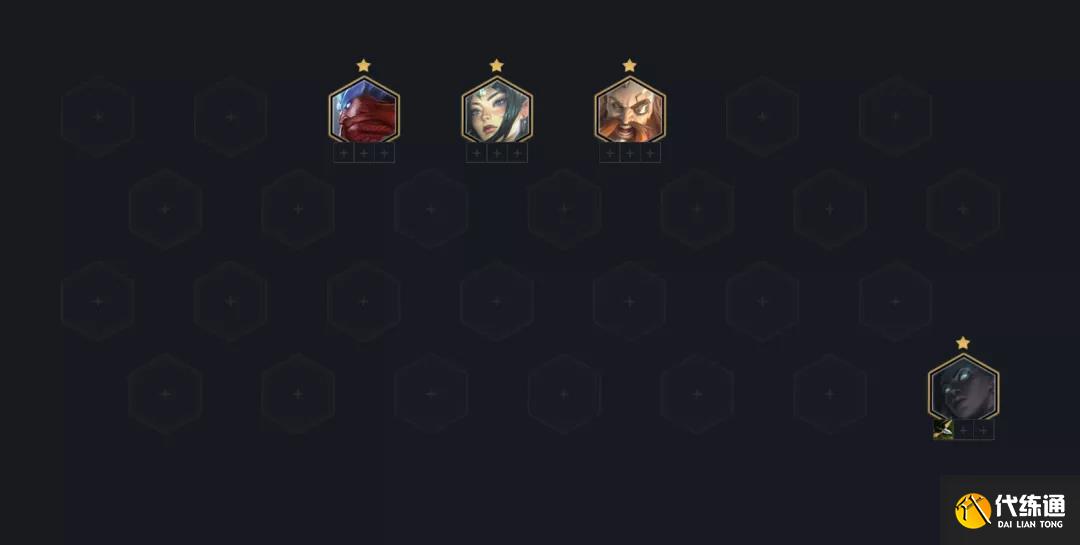The image size is (1080, 545).
Task: Click the star above the bearded champion
Action: coord(630,65)
